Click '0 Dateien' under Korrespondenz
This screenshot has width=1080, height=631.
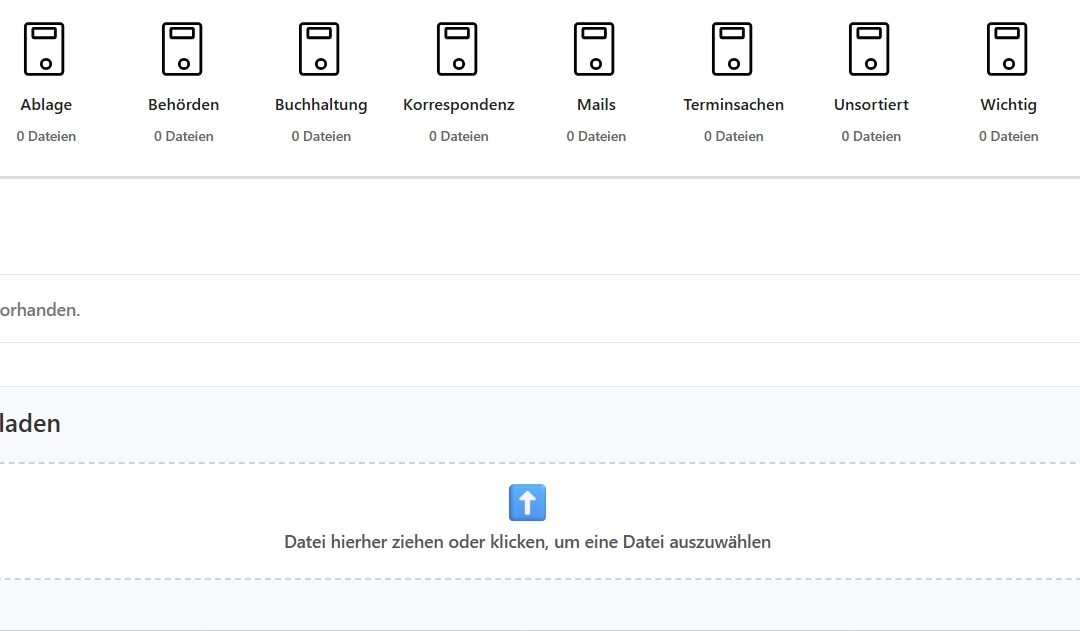tap(459, 136)
